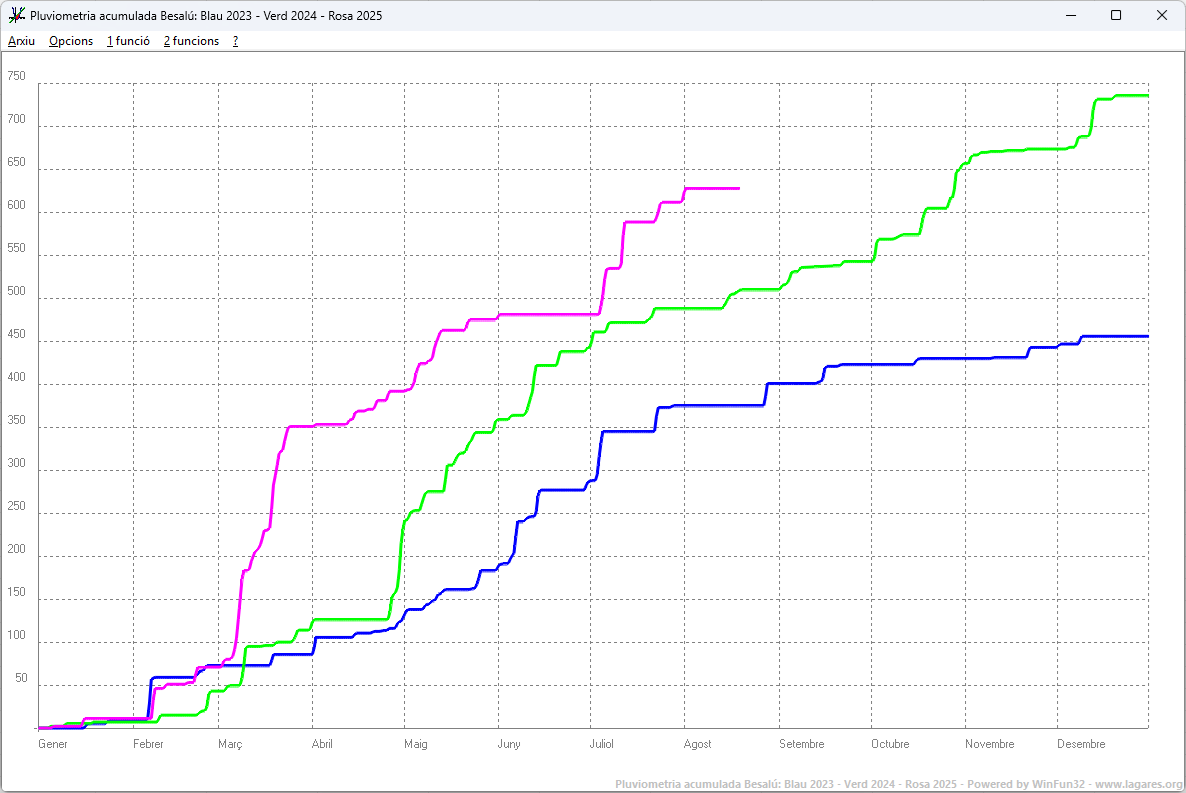
Task: Click the Febrer x-axis label
Action: coord(148,744)
